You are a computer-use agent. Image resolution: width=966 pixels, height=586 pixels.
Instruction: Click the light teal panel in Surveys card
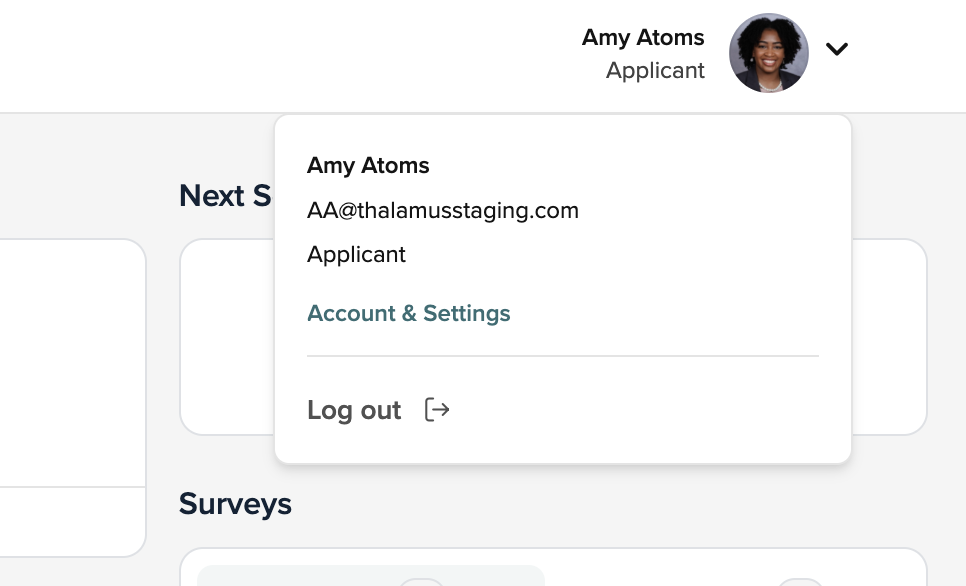pos(371,576)
